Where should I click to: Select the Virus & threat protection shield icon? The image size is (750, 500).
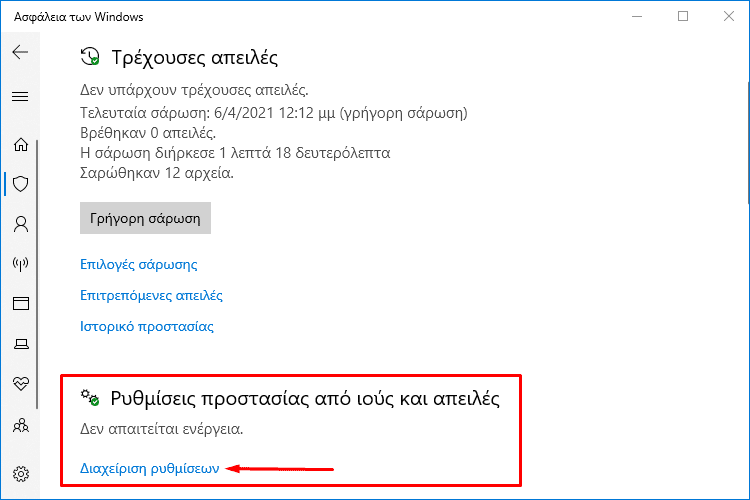[21, 184]
